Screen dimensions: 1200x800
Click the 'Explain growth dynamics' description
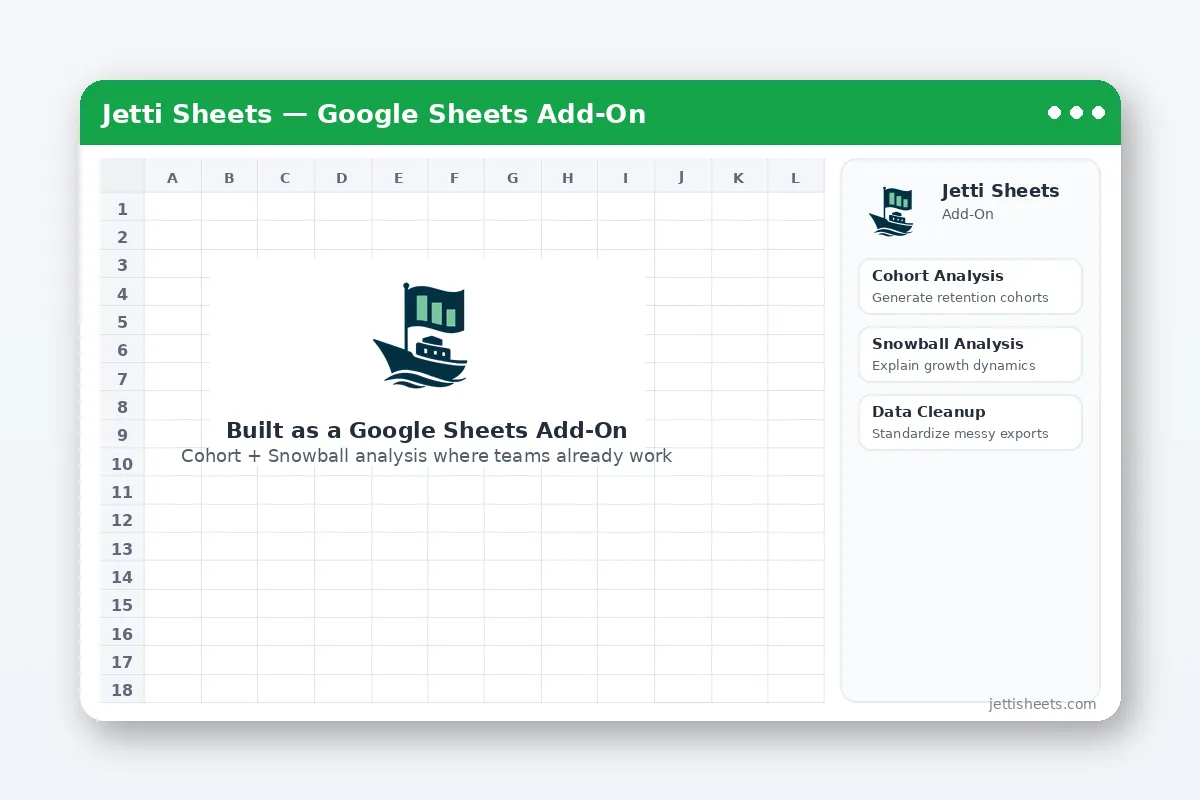click(954, 365)
